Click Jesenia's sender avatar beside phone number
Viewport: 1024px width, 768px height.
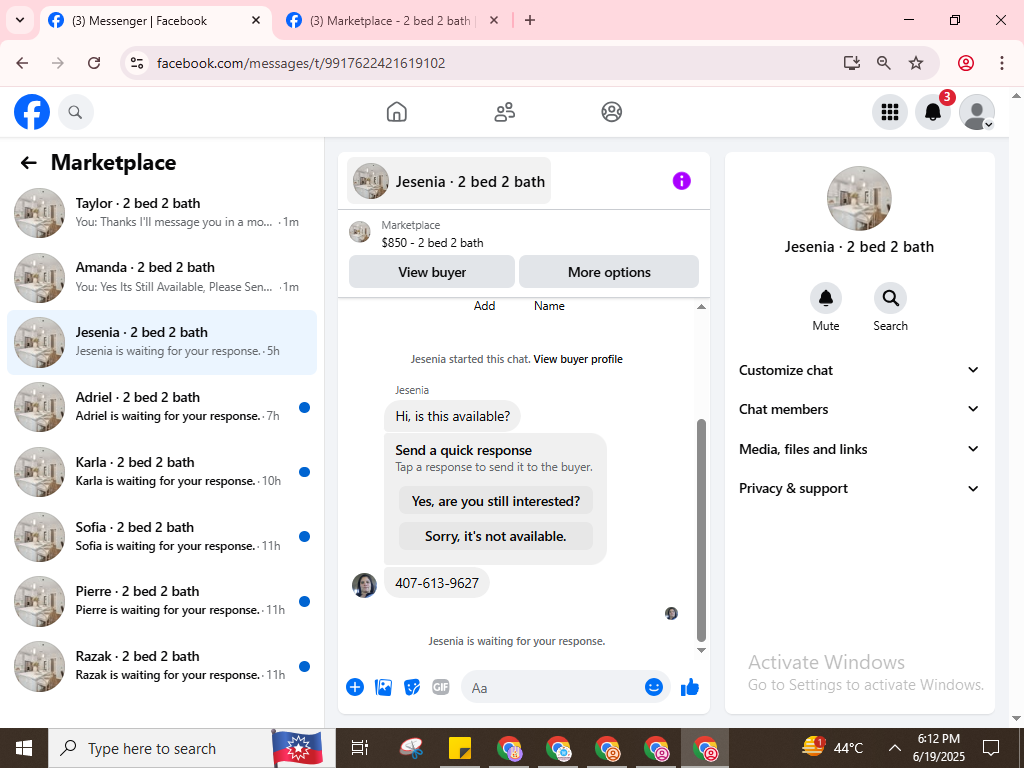(x=364, y=585)
